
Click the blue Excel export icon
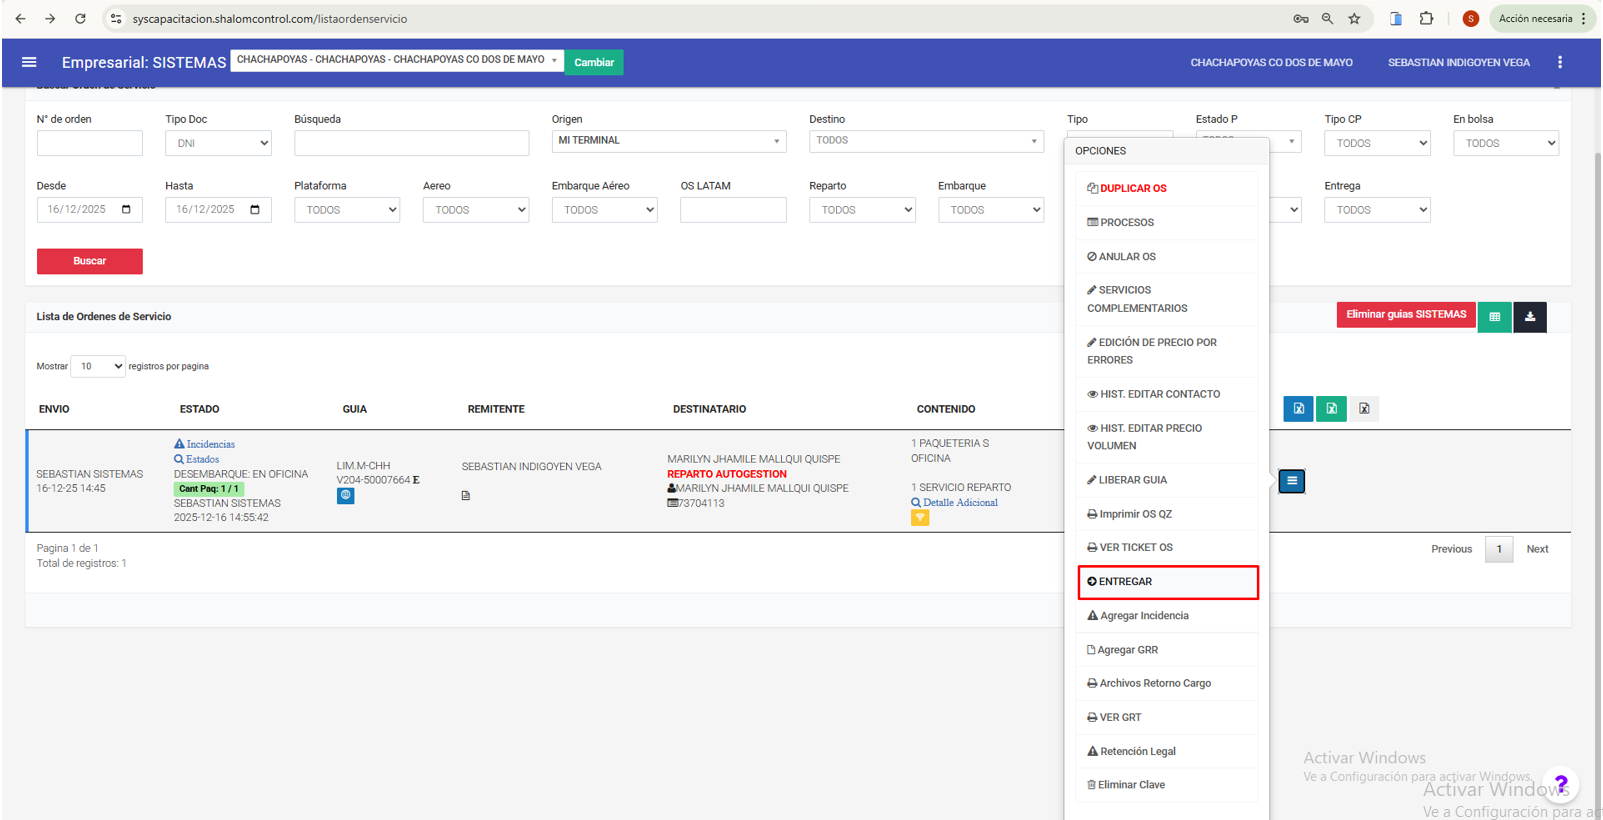coord(1298,408)
